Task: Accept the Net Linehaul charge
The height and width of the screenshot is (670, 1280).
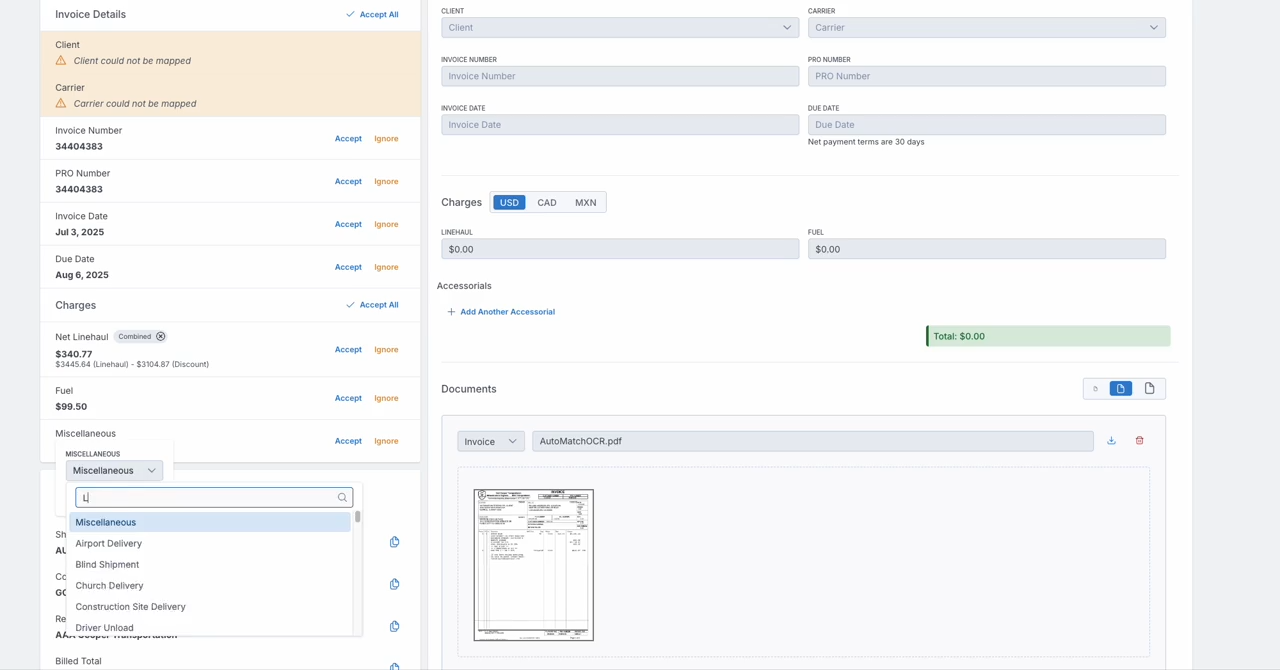Action: point(348,350)
